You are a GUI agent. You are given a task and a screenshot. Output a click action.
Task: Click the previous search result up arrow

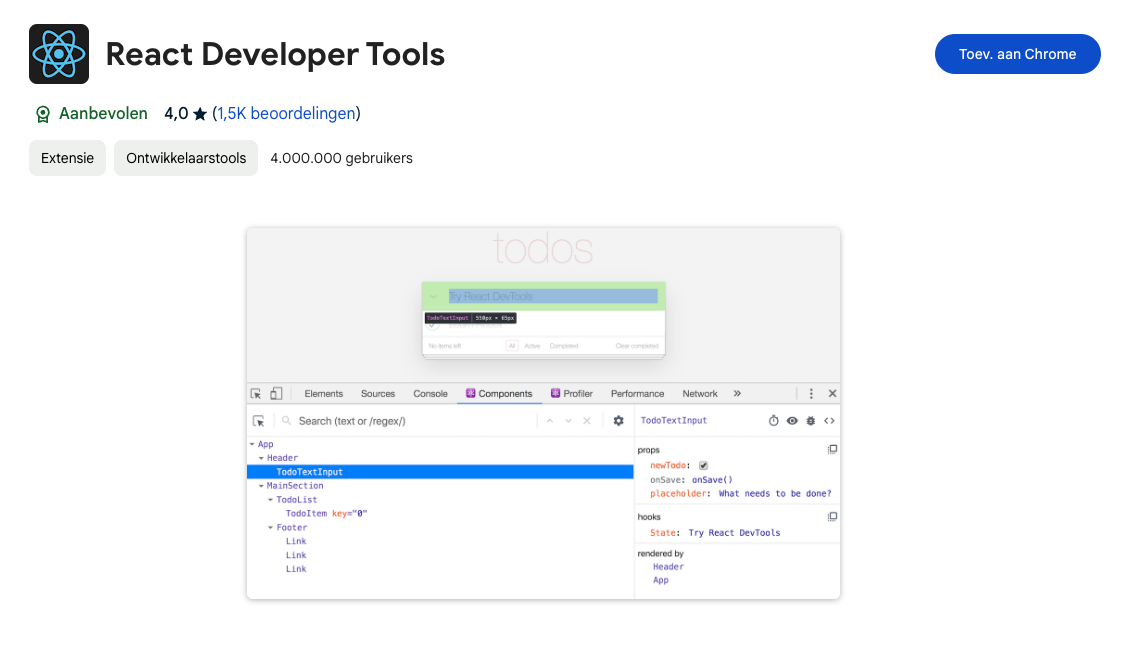(x=550, y=421)
